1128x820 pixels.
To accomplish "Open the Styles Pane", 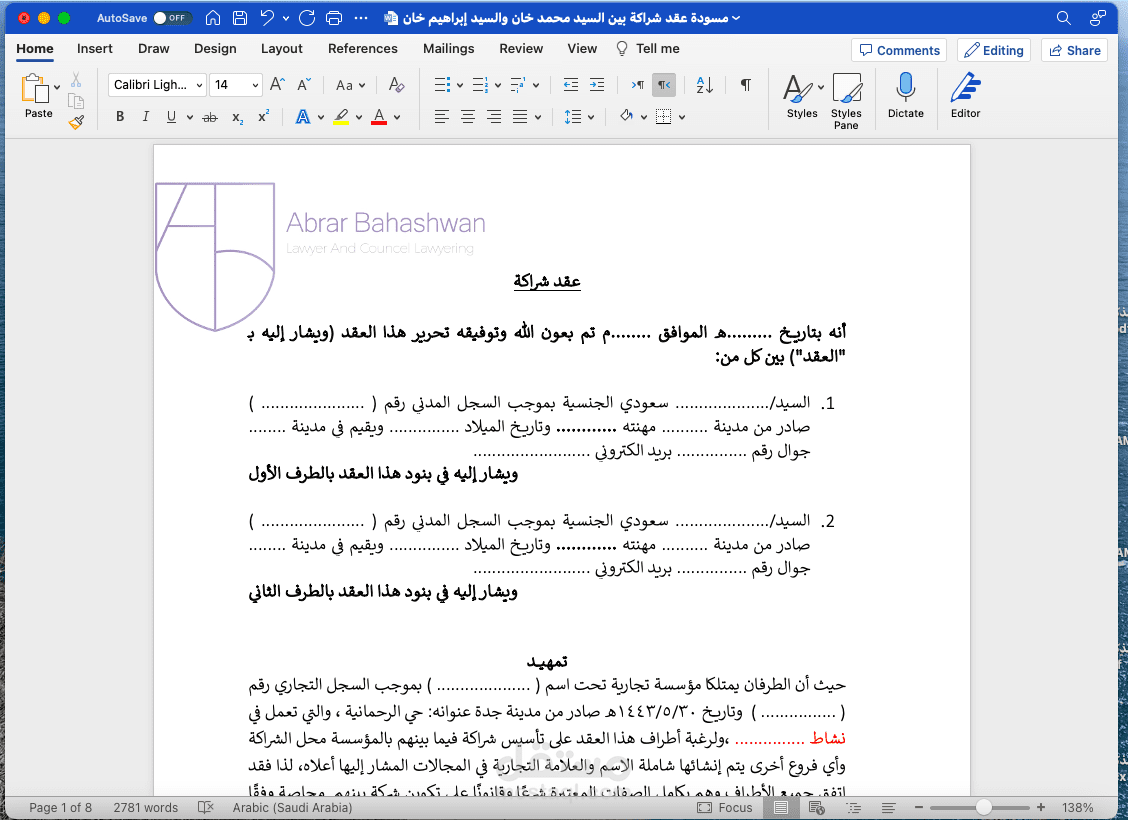I will click(846, 101).
